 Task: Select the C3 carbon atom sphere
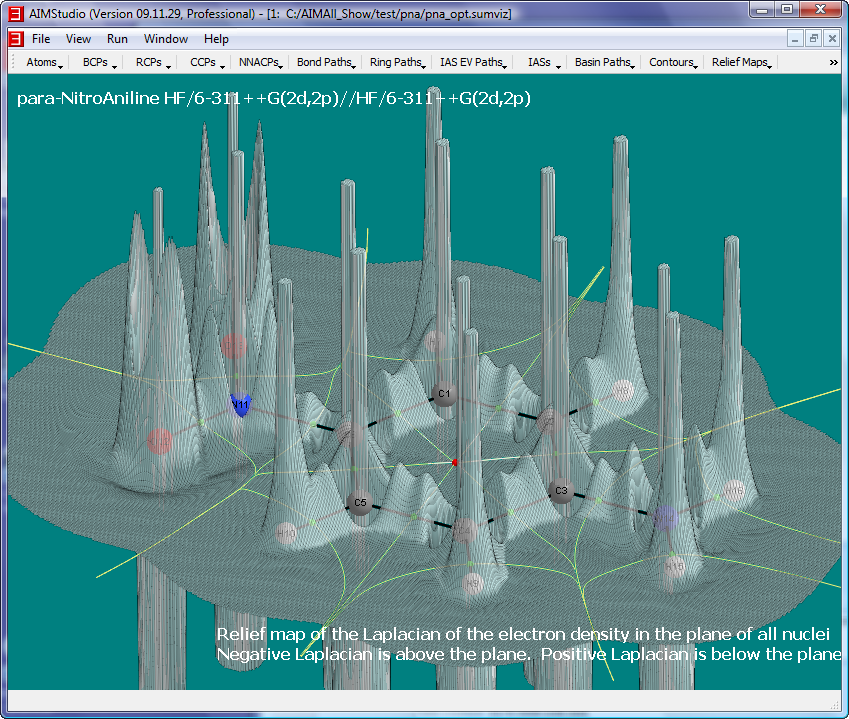pos(560,491)
